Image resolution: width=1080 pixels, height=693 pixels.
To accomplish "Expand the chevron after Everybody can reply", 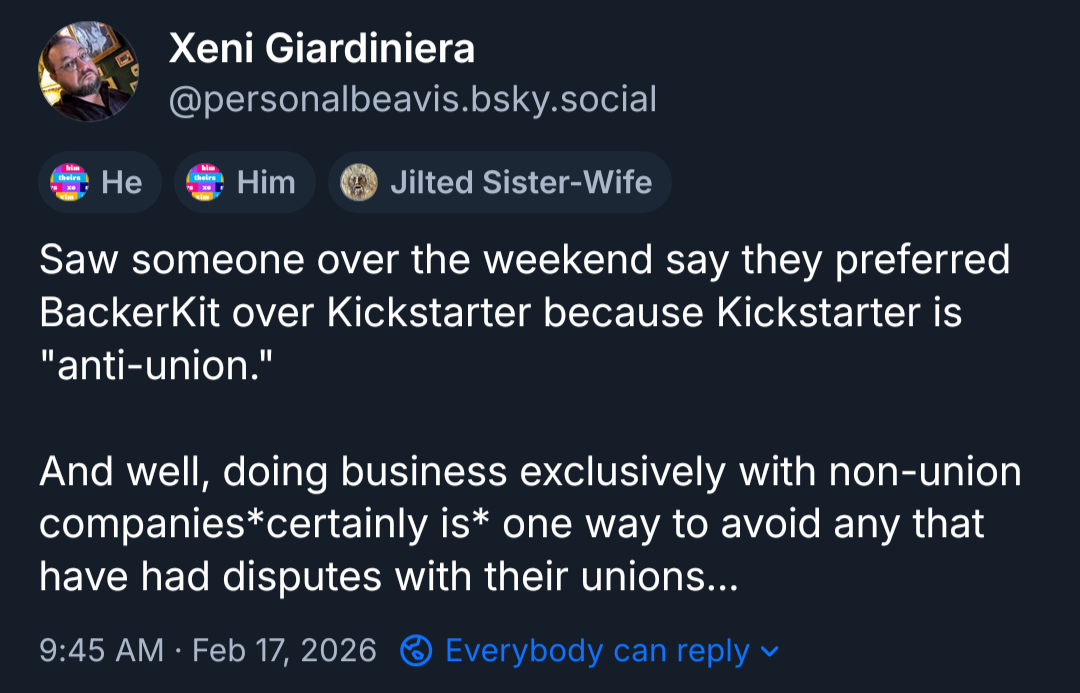I will [769, 651].
